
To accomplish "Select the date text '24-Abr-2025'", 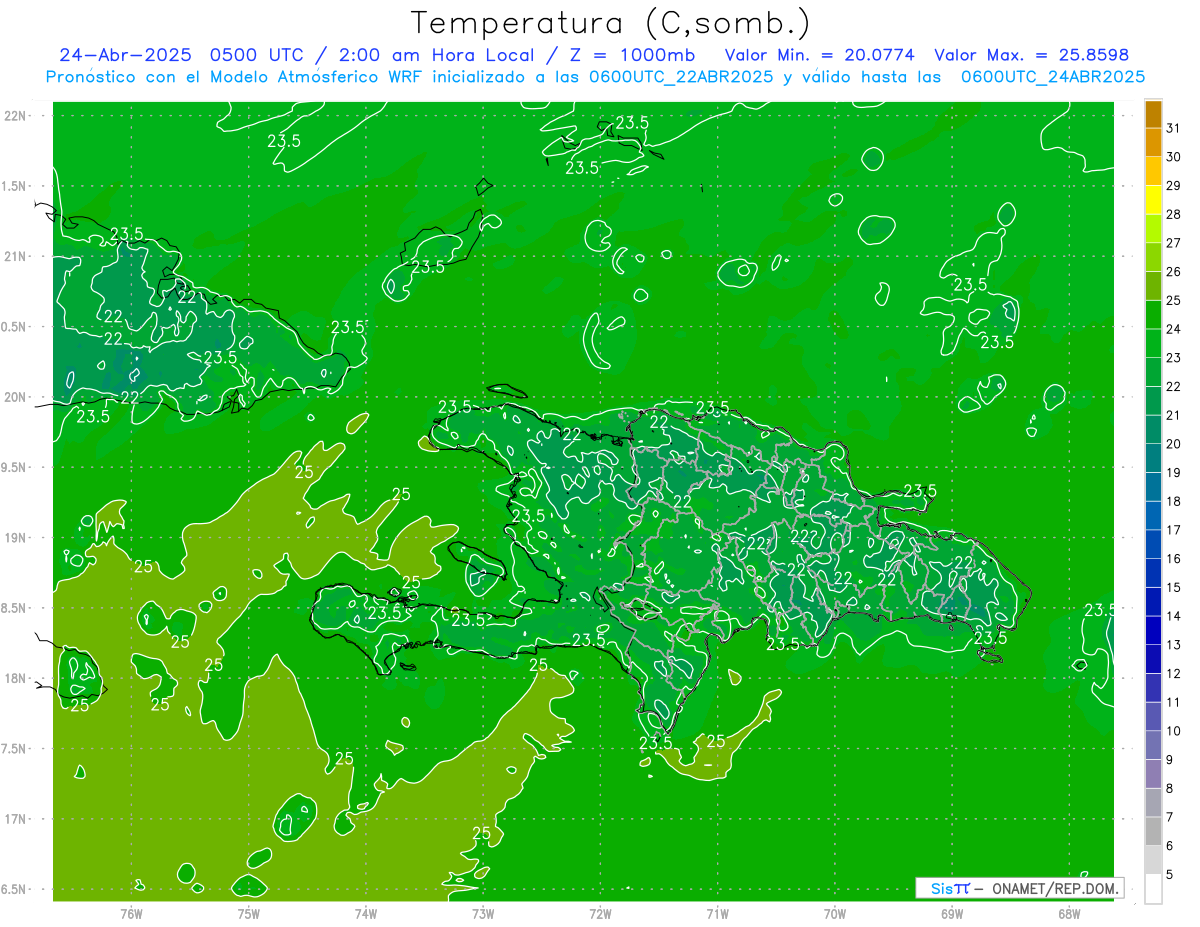I will coord(125,55).
